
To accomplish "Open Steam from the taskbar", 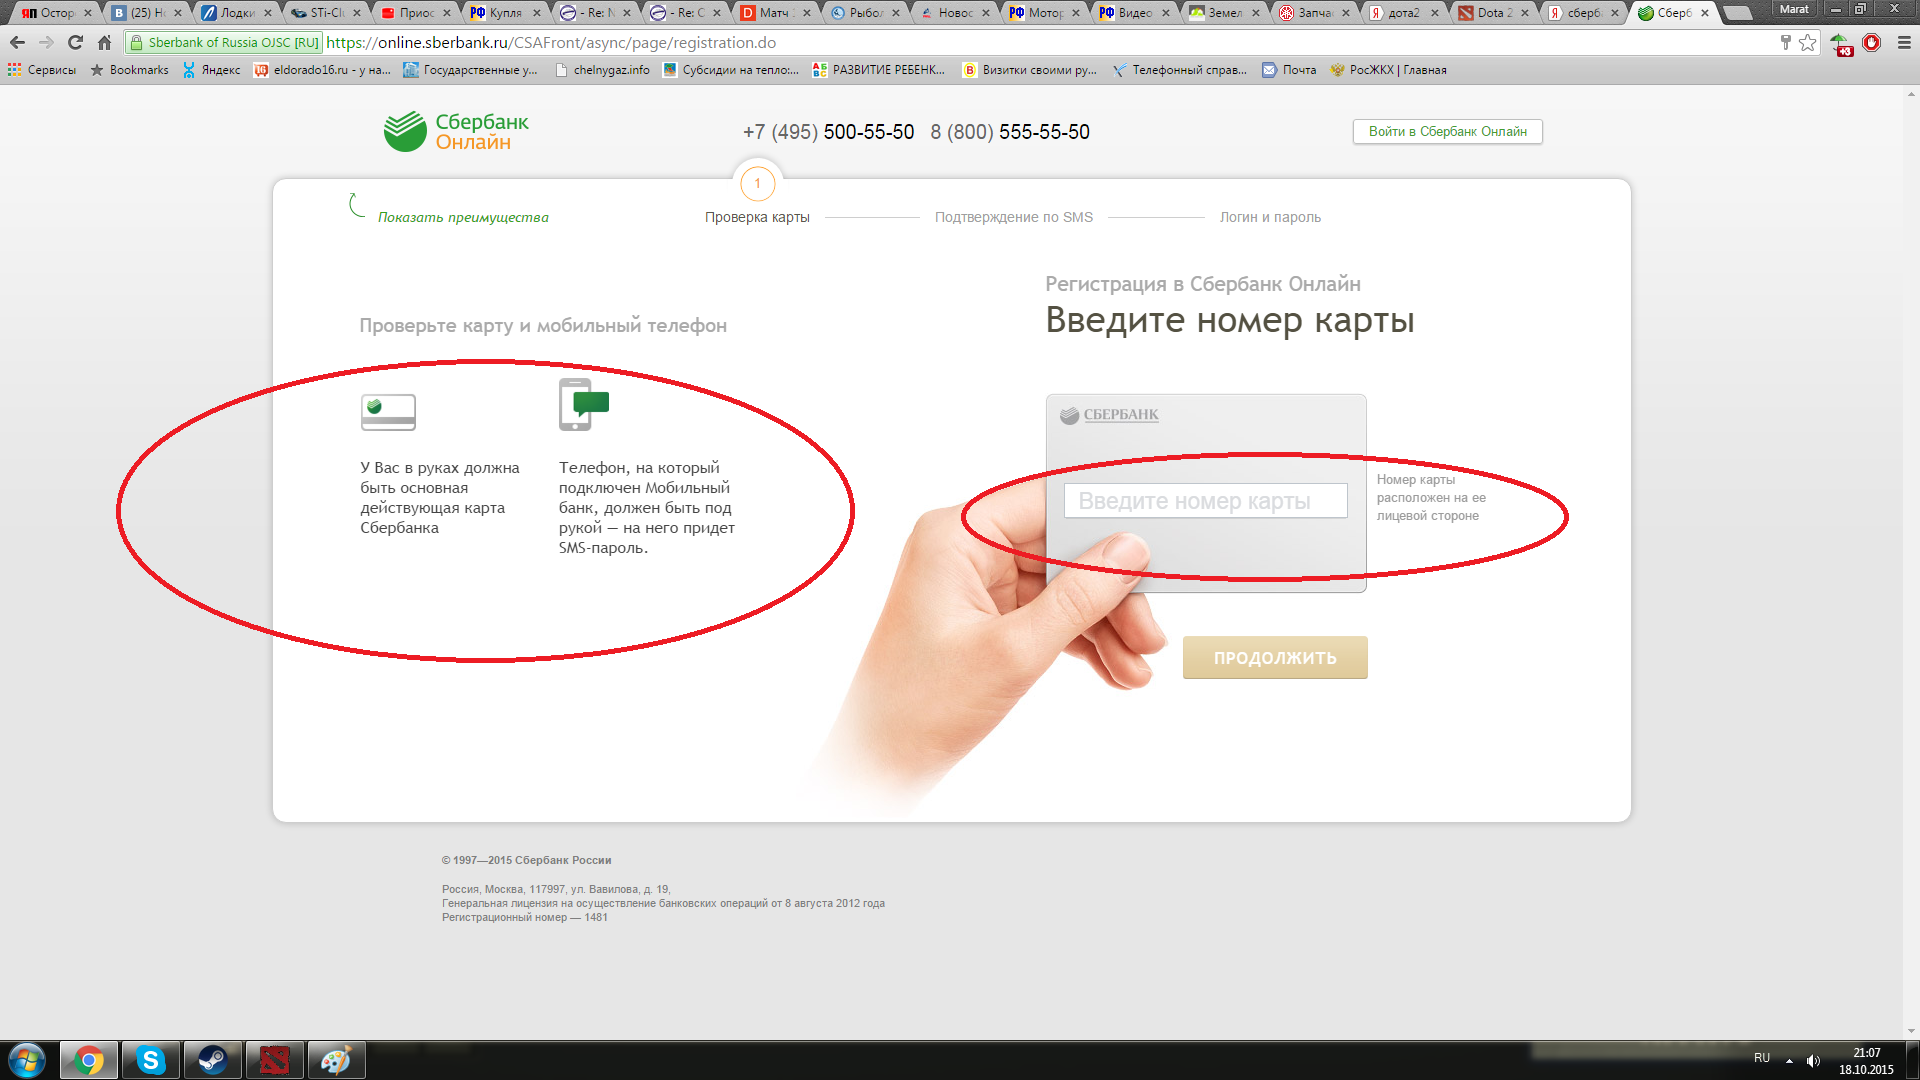I will (x=212, y=1060).
